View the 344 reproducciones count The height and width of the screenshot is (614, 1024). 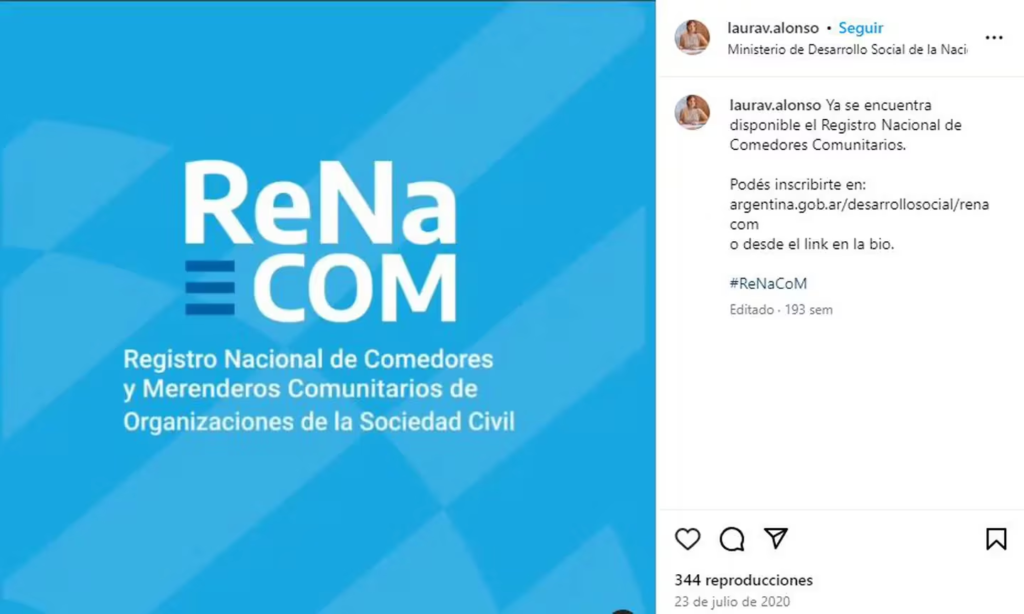(743, 580)
